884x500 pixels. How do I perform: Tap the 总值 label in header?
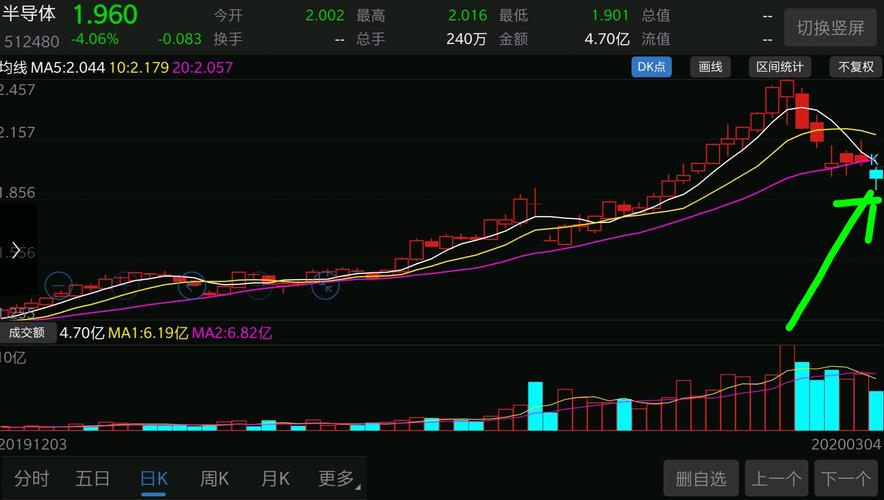point(656,15)
